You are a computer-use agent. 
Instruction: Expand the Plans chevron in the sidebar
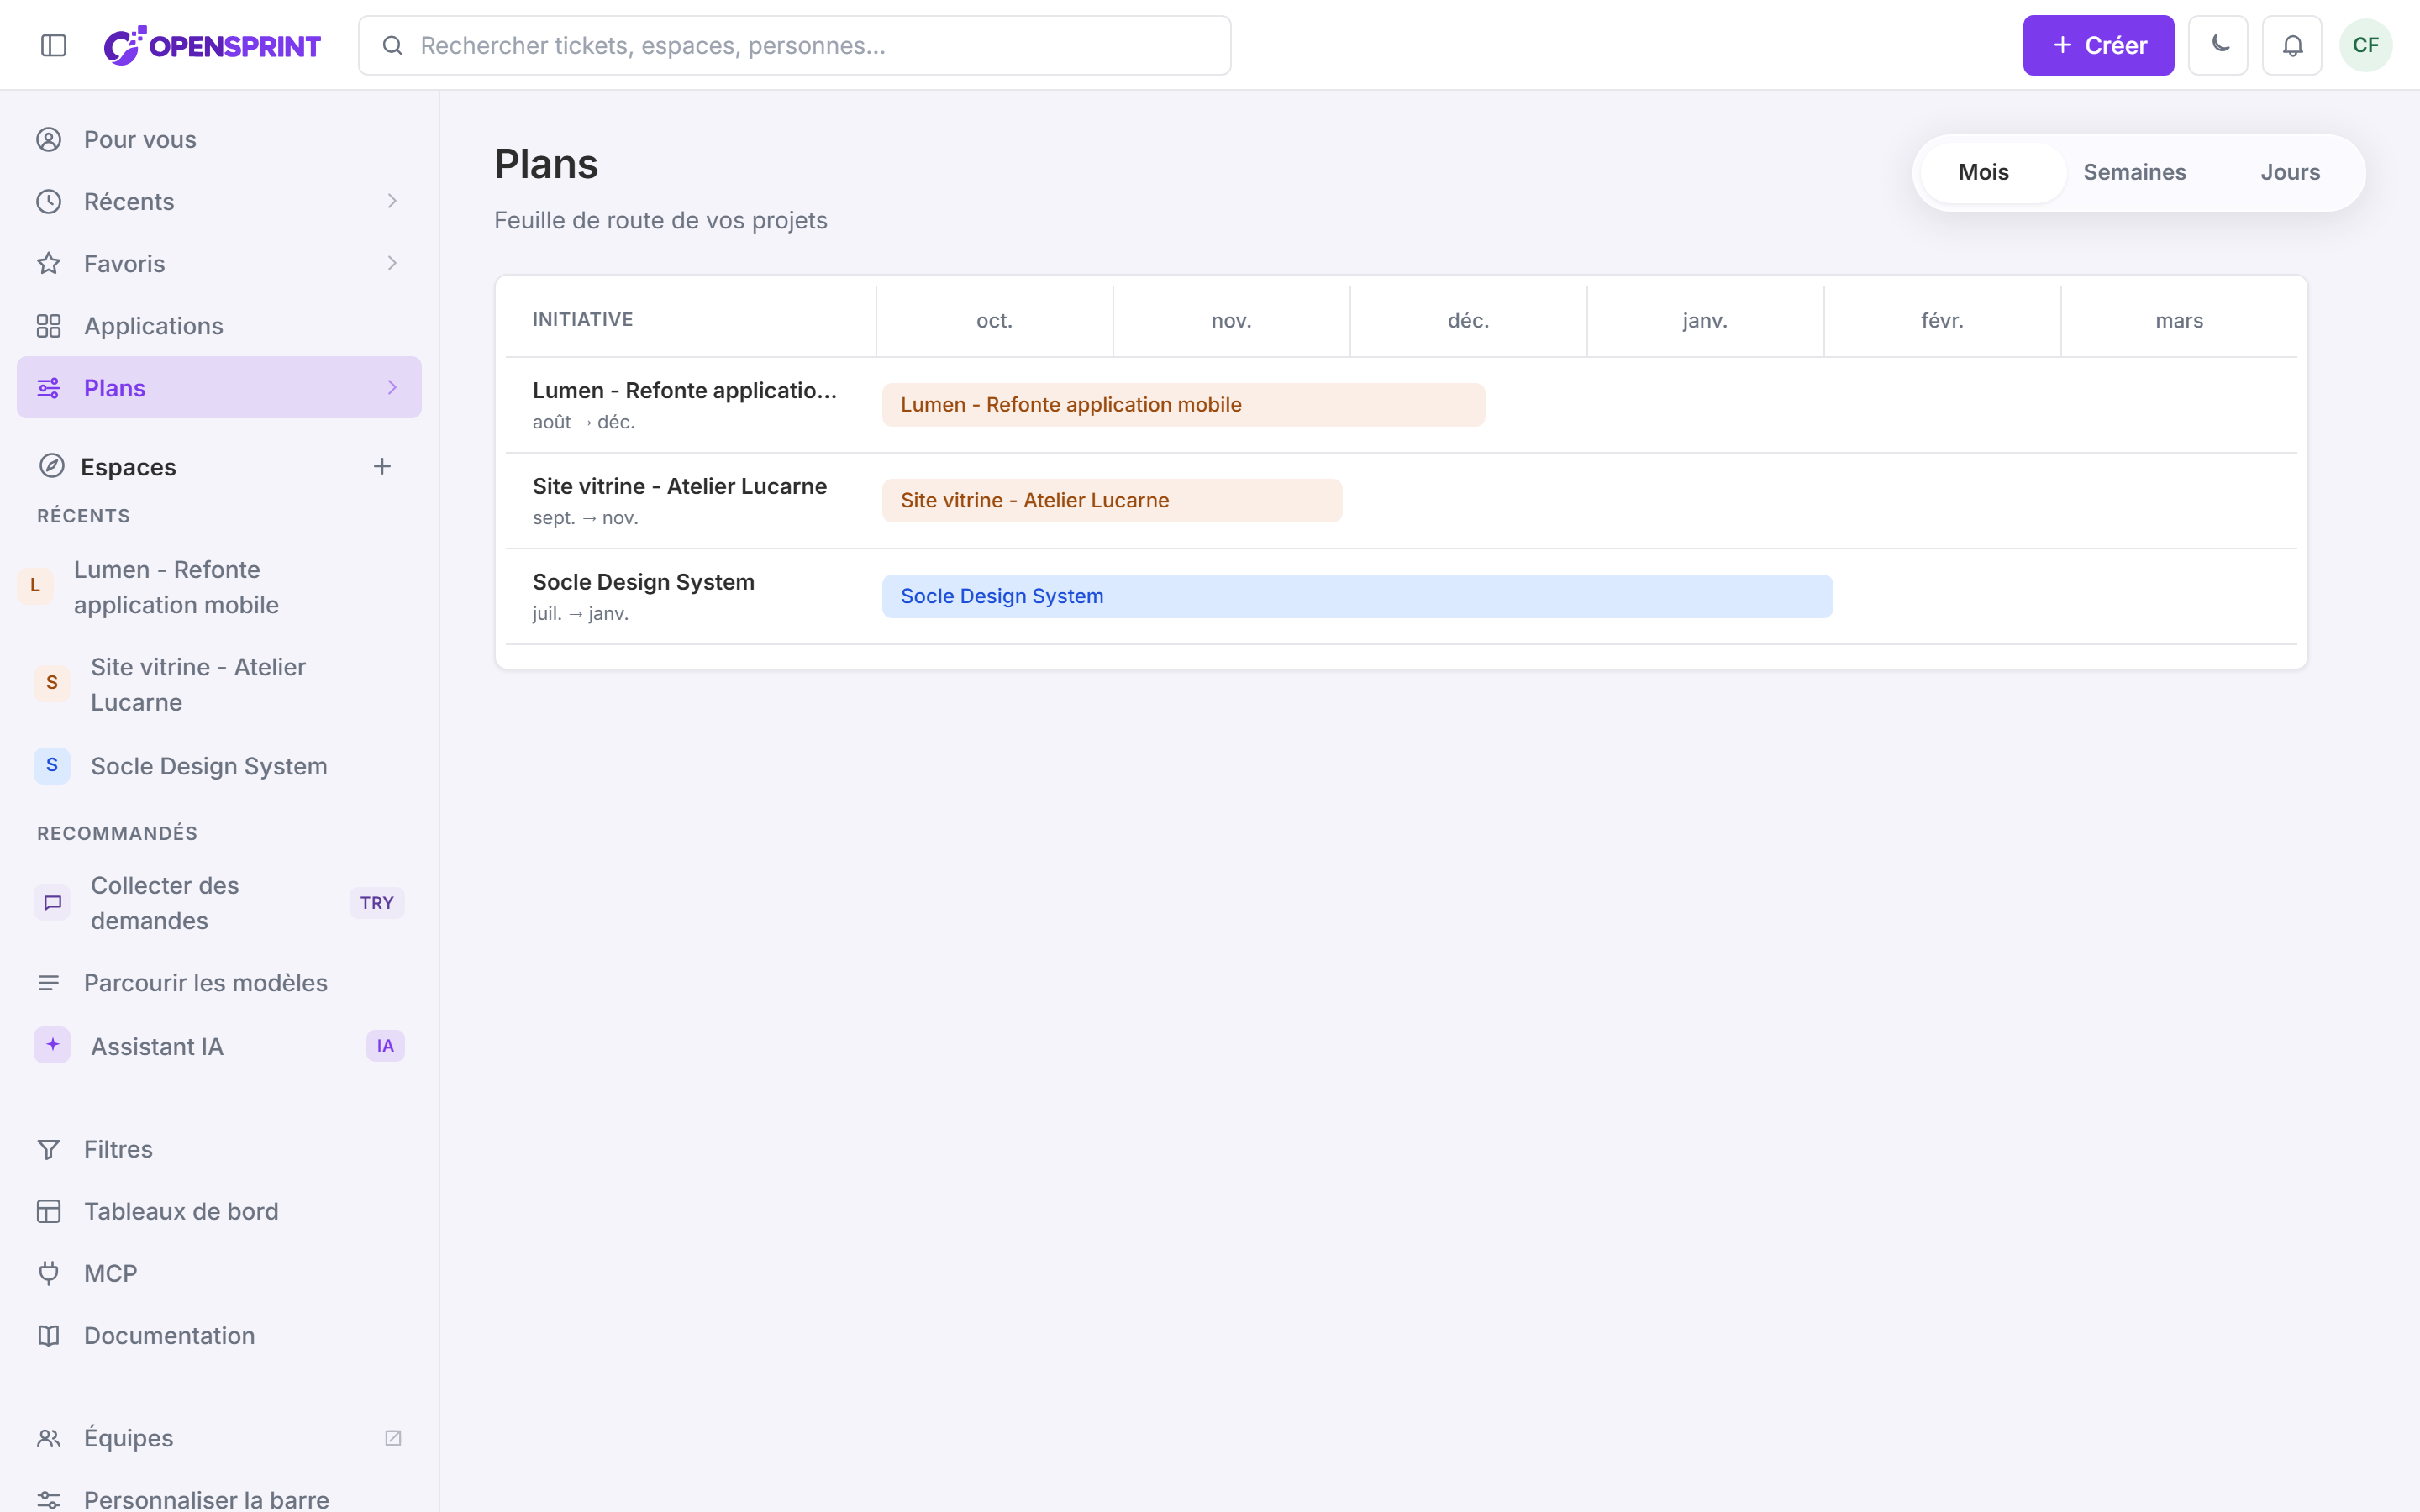tap(392, 387)
